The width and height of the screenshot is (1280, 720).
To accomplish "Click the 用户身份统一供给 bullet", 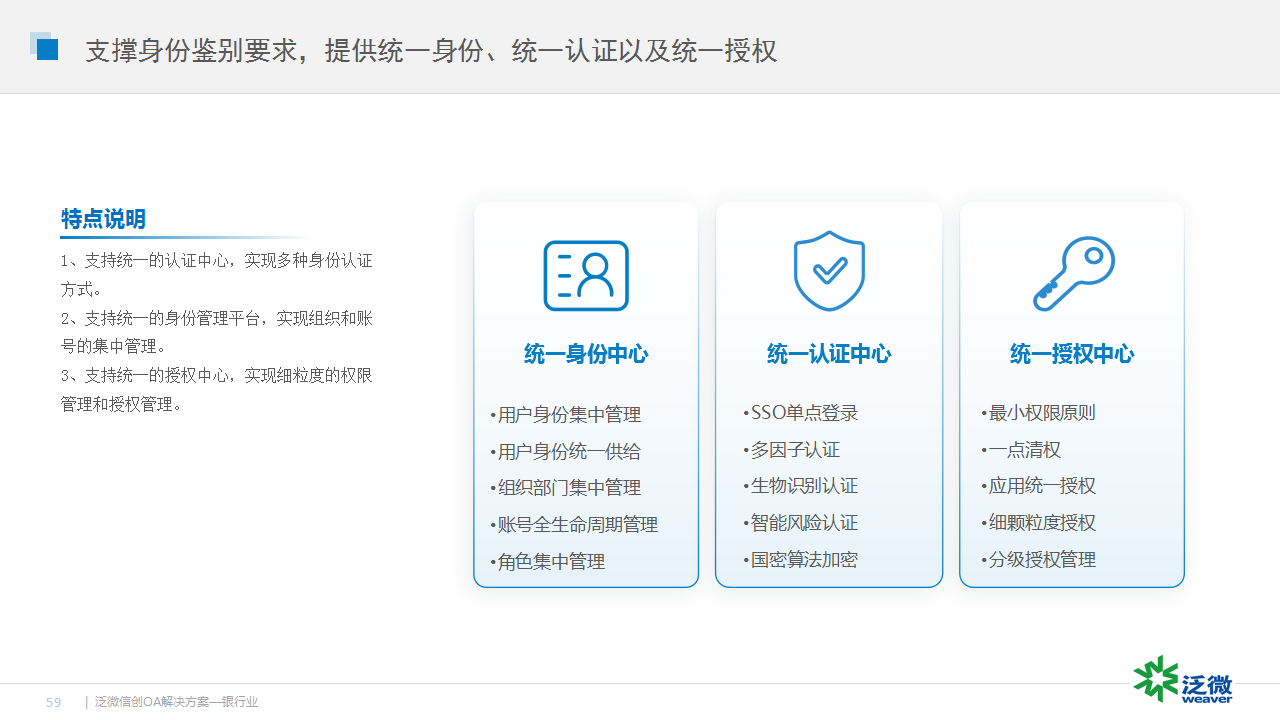I will tap(566, 452).
